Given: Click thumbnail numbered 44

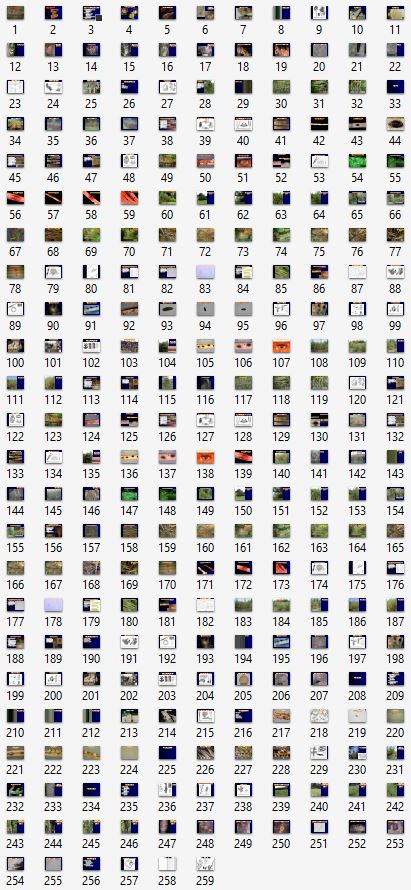Looking at the screenshot, I should point(395,123).
